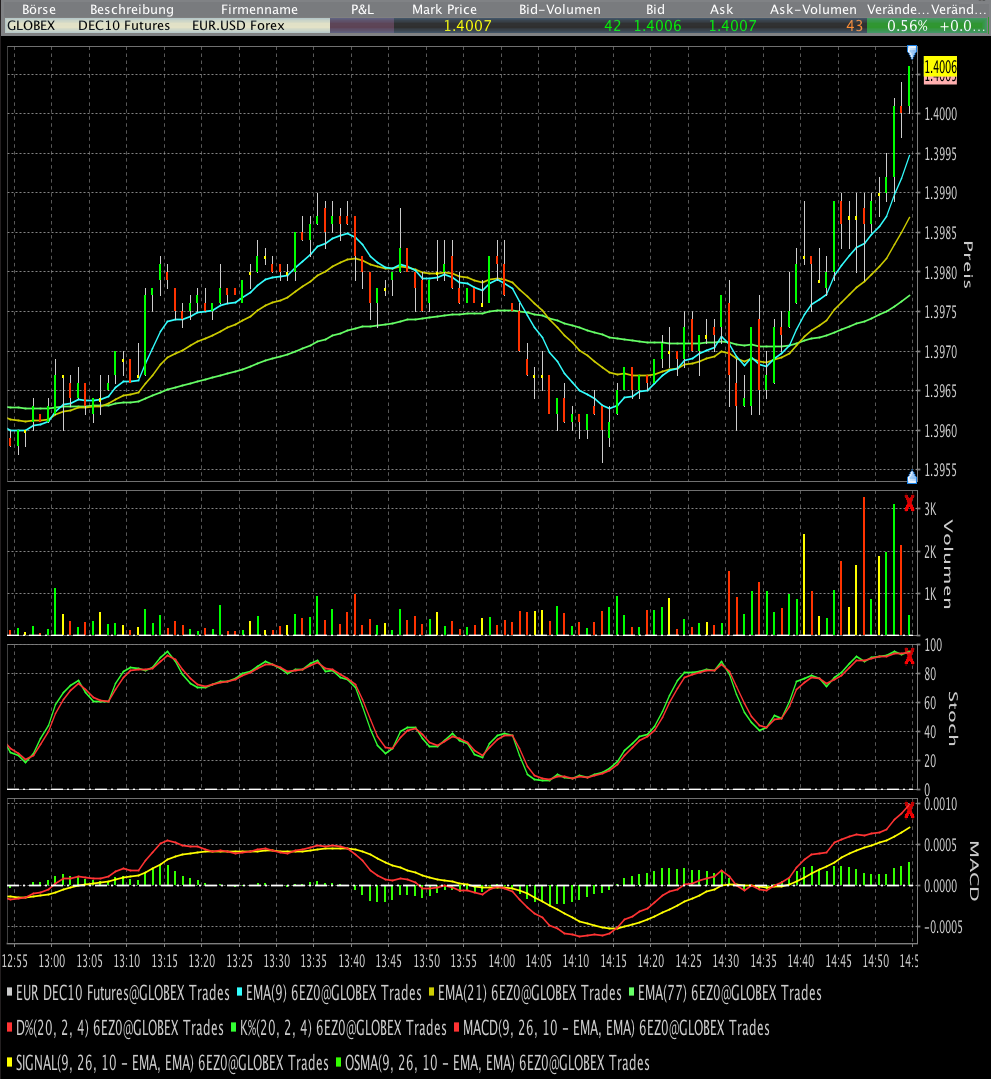The image size is (991, 1079).
Task: Select the DEC10 Futures description cell
Action: coord(124,25)
